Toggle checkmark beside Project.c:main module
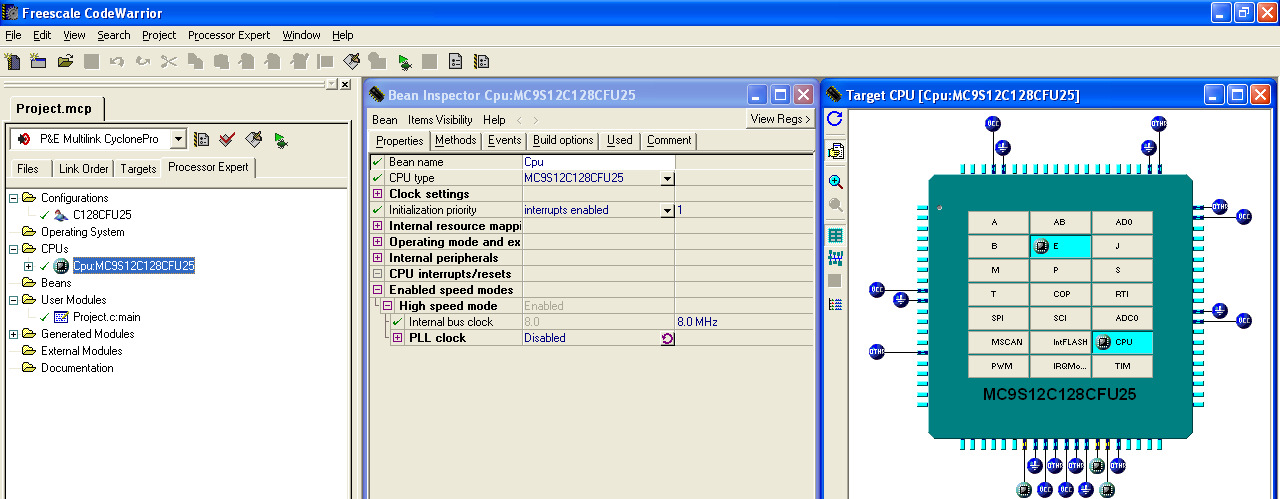The image size is (1280, 499). [44, 317]
